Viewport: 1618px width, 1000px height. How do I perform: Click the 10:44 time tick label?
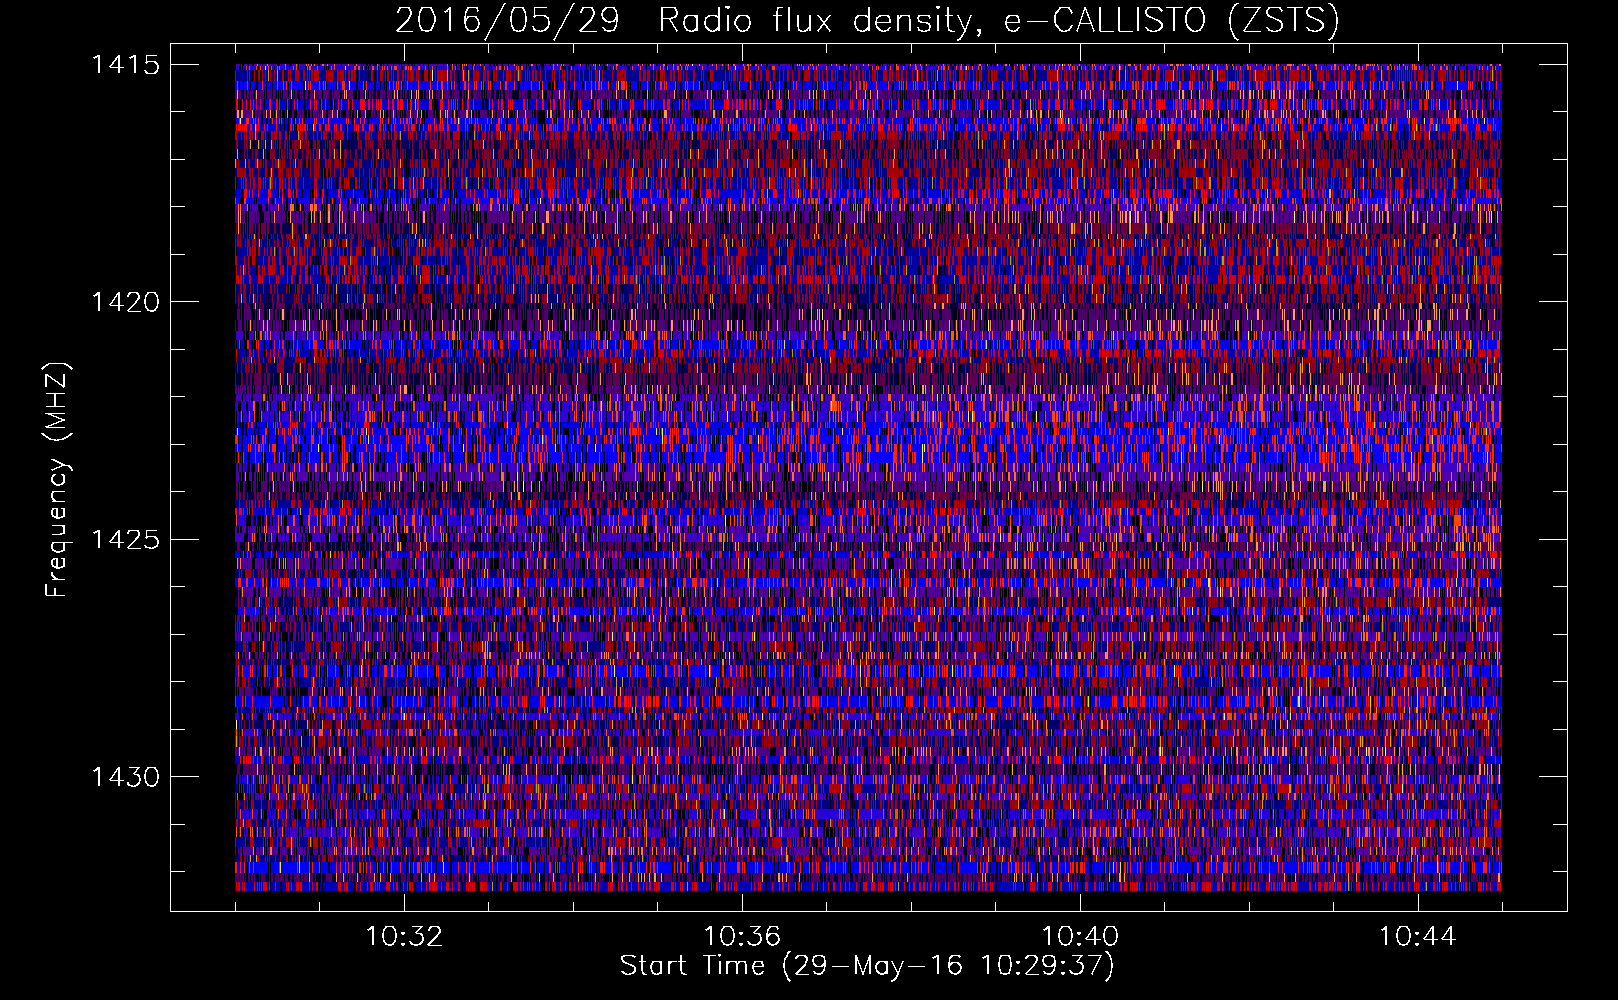pos(1418,937)
